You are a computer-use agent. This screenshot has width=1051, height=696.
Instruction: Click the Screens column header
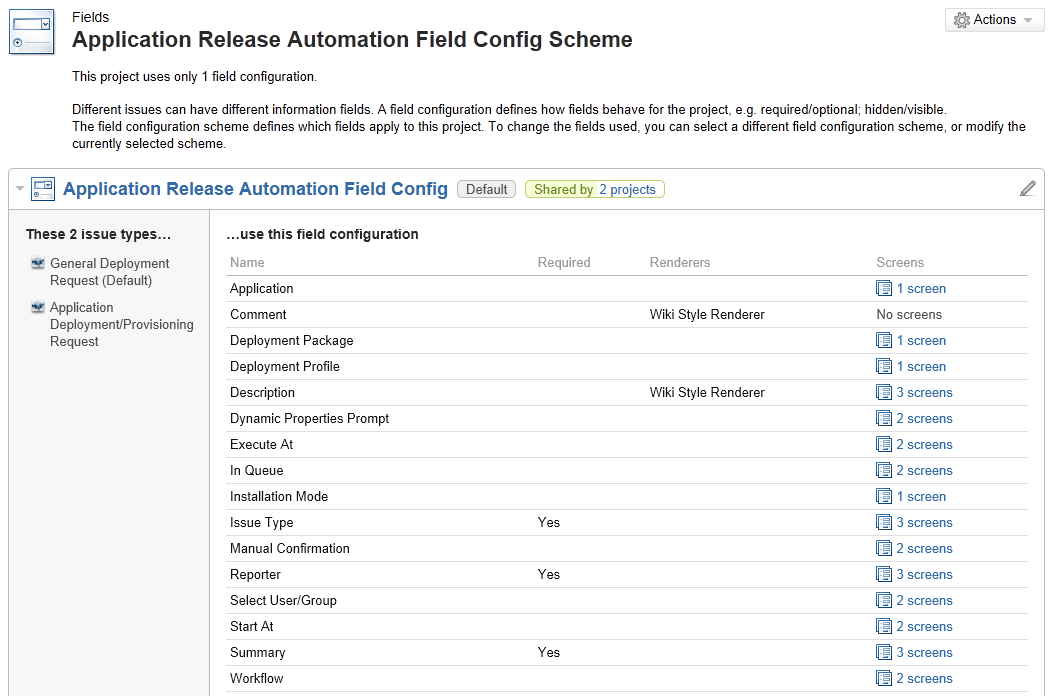click(900, 262)
